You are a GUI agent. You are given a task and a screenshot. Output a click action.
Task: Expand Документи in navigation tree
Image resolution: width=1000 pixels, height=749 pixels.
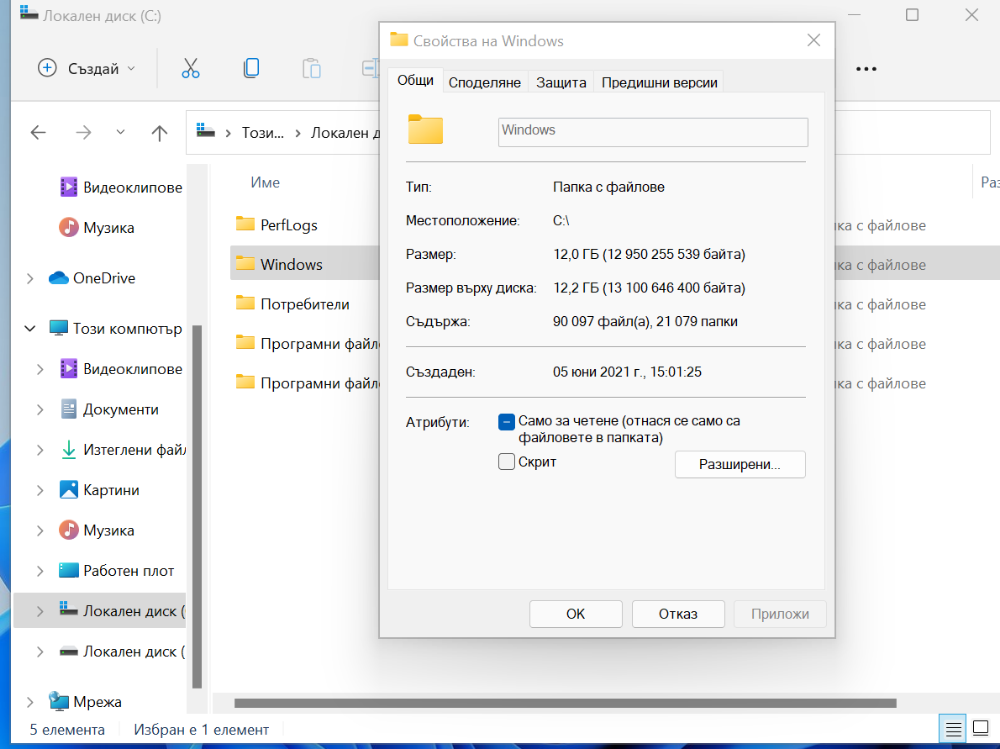pyautogui.click(x=40, y=410)
